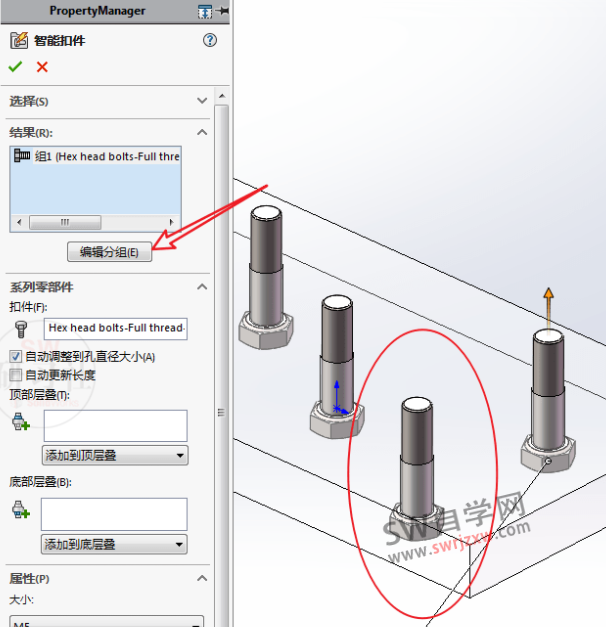Click the results horizontal scrollbar thumb
Screen dimensions: 606x627
click(x=65, y=222)
